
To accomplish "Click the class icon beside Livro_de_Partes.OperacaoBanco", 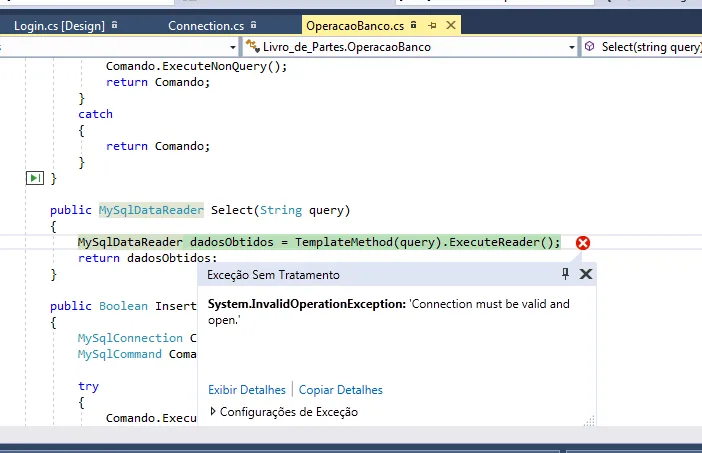I will (x=253, y=46).
